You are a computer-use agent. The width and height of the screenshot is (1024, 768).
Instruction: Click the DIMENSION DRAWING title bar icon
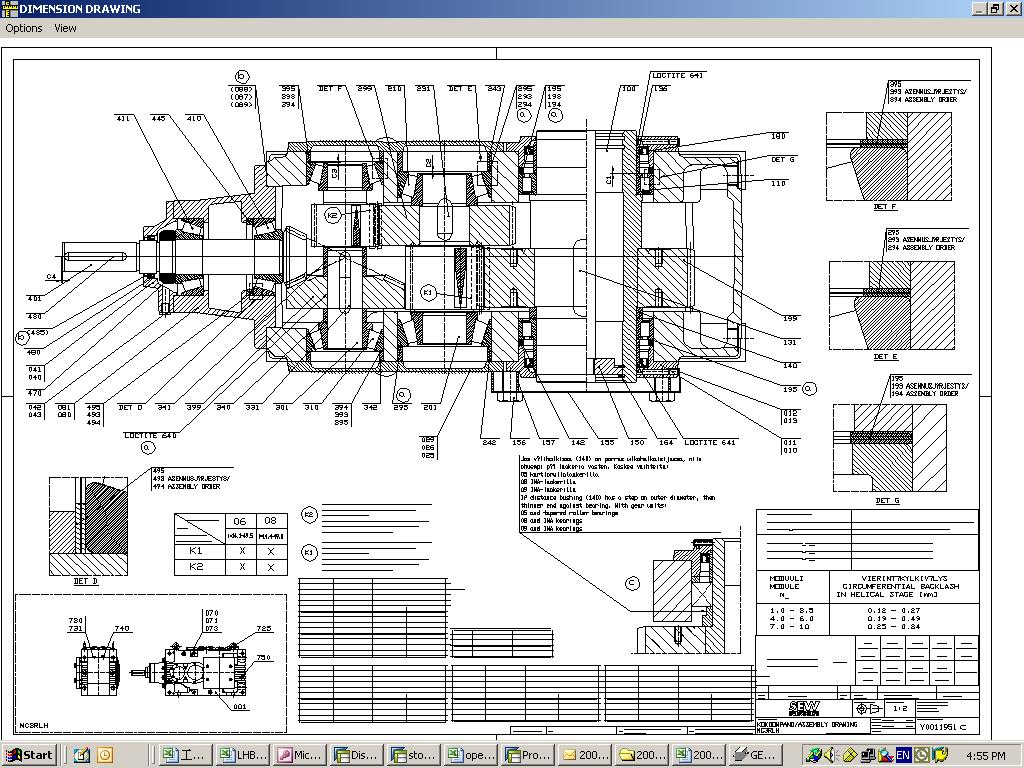click(9, 9)
